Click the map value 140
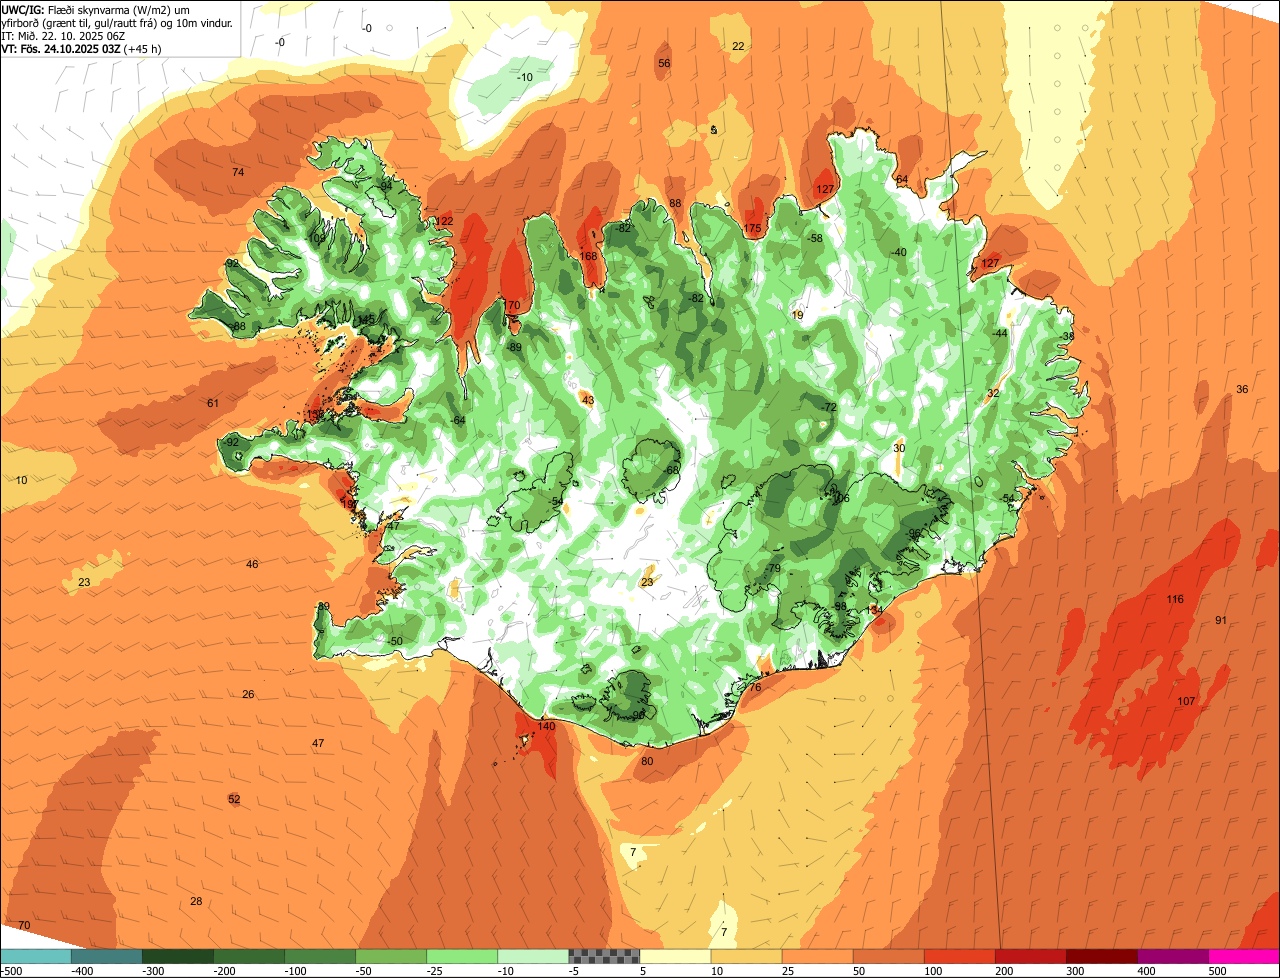Image resolution: width=1280 pixels, height=978 pixels. click(546, 726)
